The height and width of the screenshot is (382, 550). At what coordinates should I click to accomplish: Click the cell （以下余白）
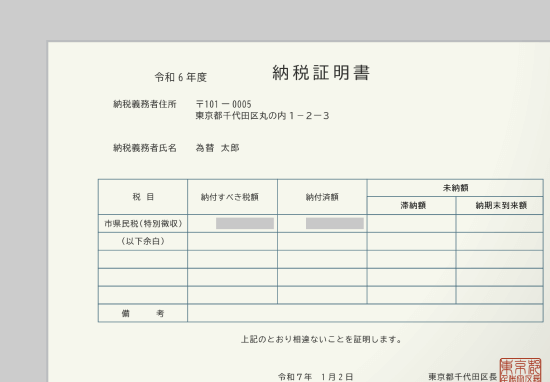click(143, 241)
